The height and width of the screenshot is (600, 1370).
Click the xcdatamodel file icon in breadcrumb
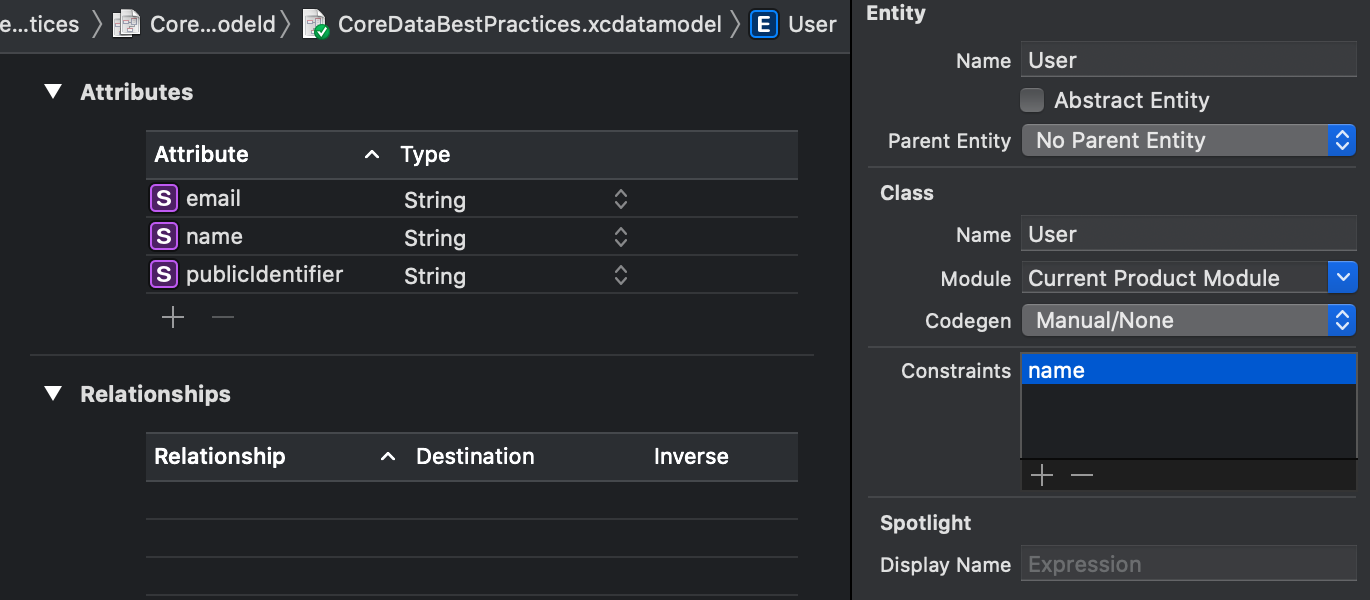(x=315, y=25)
